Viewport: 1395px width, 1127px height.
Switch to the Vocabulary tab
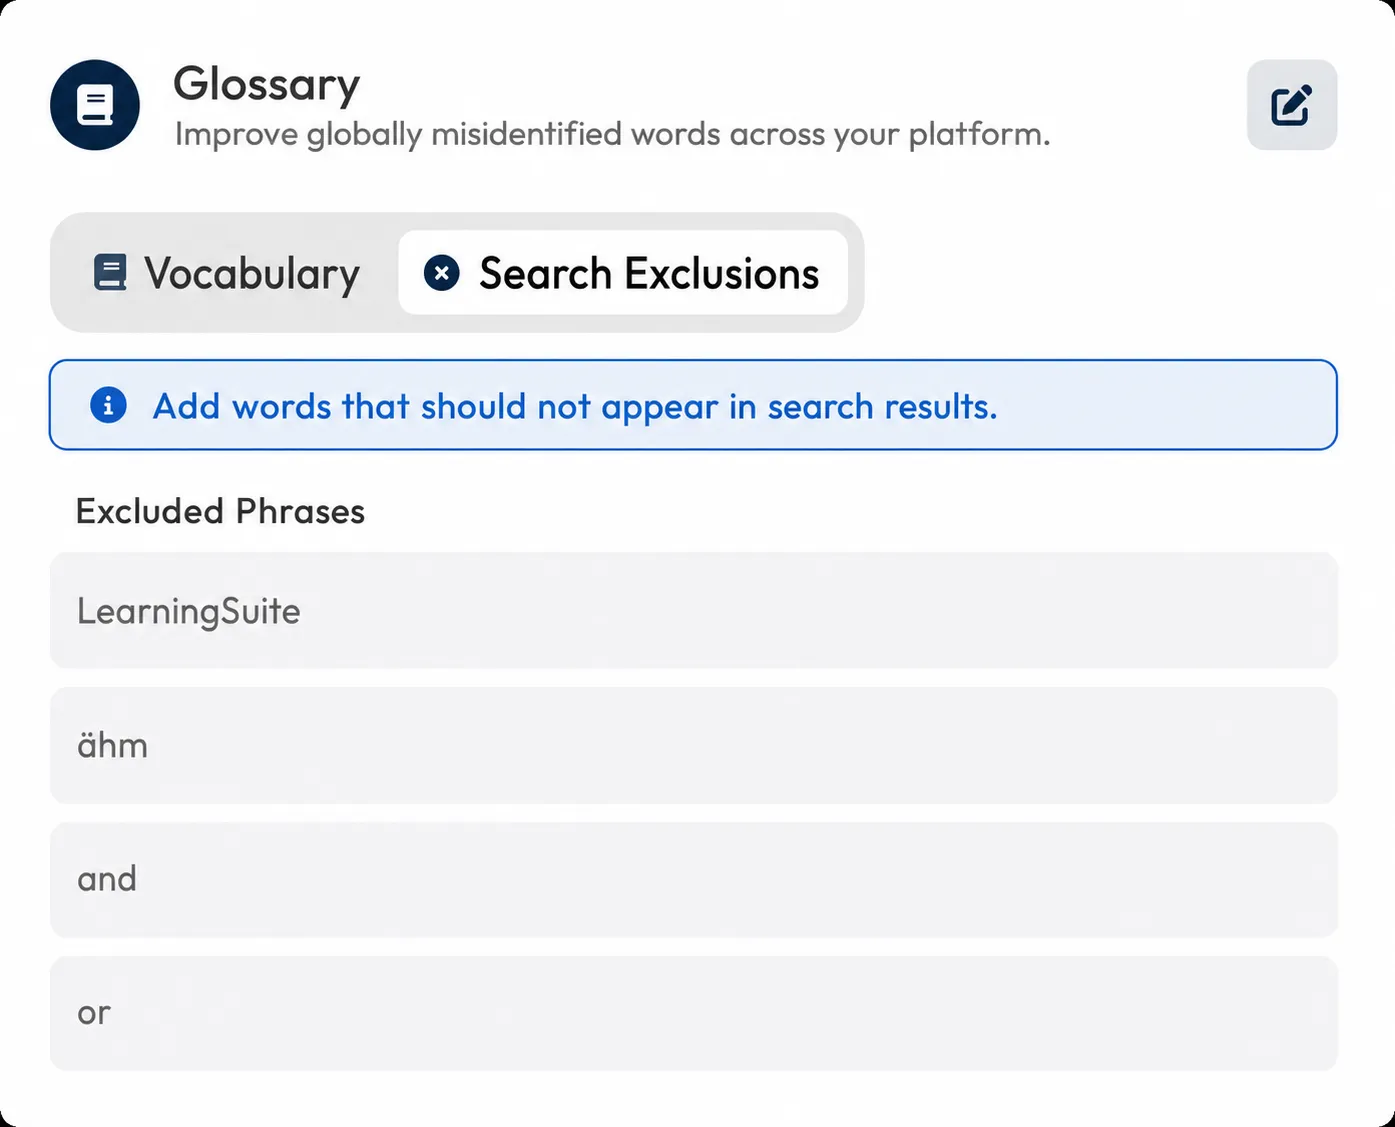226,272
